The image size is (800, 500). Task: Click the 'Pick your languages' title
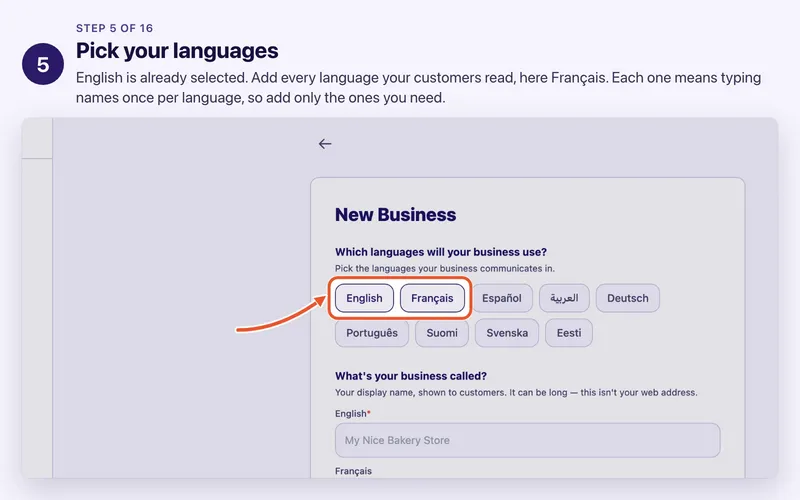177,51
